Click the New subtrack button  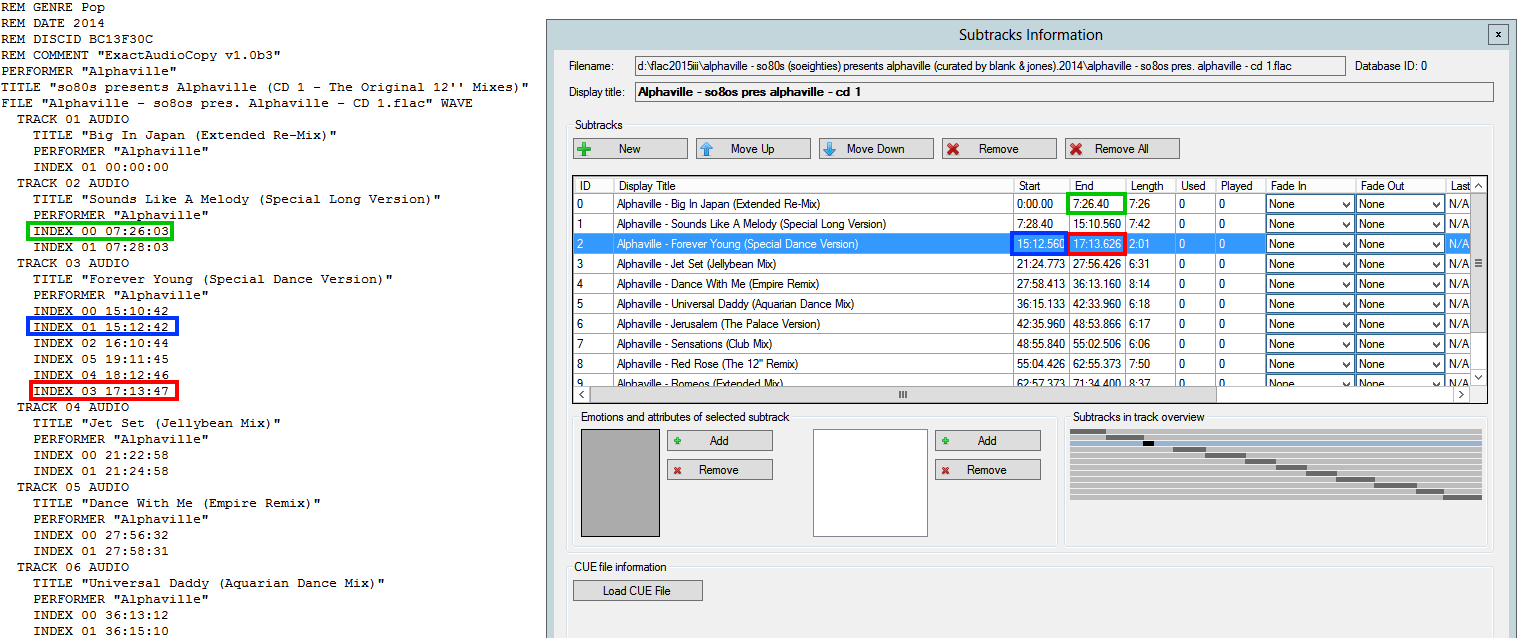[630, 149]
